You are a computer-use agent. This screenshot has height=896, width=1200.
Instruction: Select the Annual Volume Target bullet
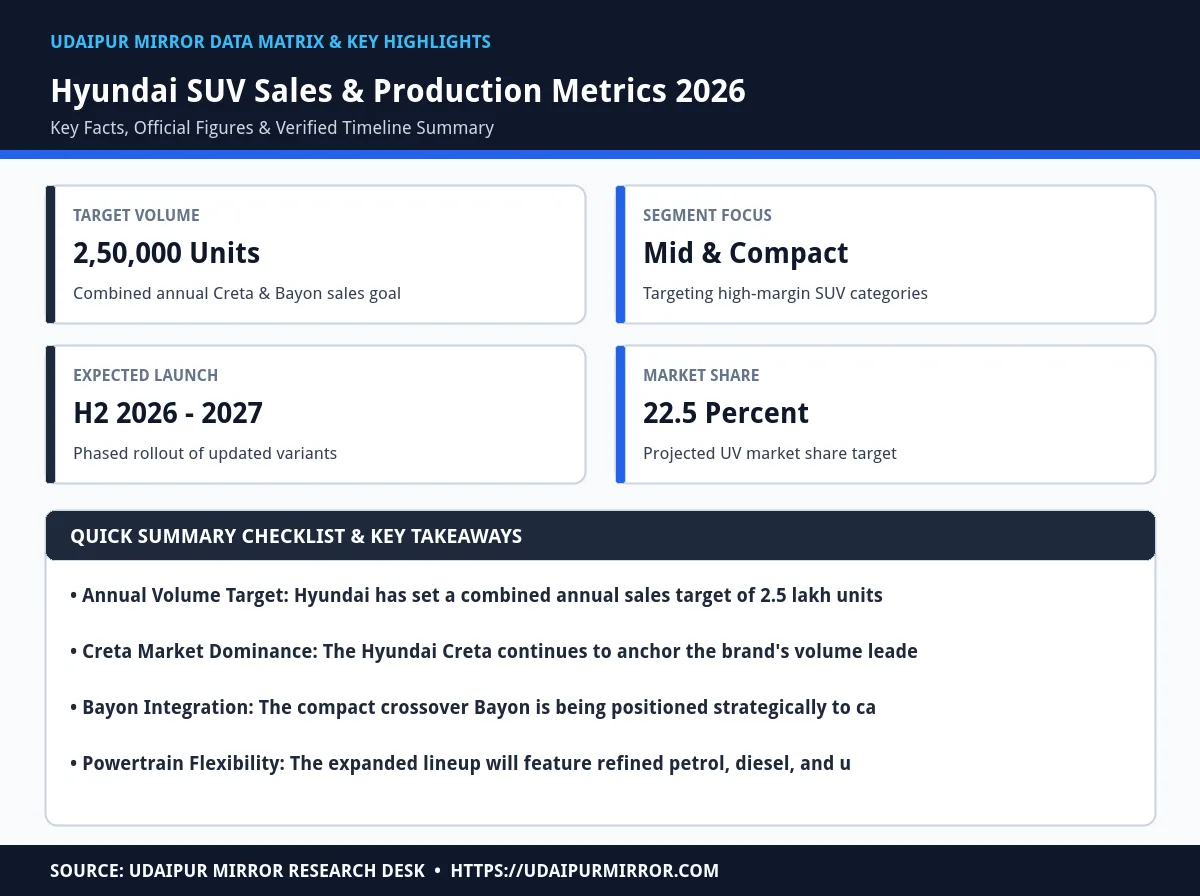(476, 595)
